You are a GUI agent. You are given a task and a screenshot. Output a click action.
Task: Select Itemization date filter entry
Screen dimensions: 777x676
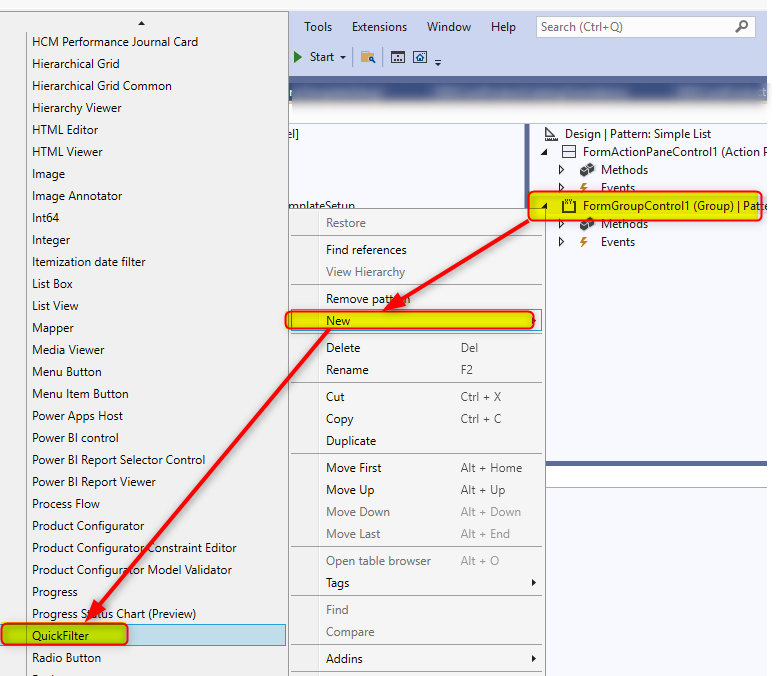[89, 262]
